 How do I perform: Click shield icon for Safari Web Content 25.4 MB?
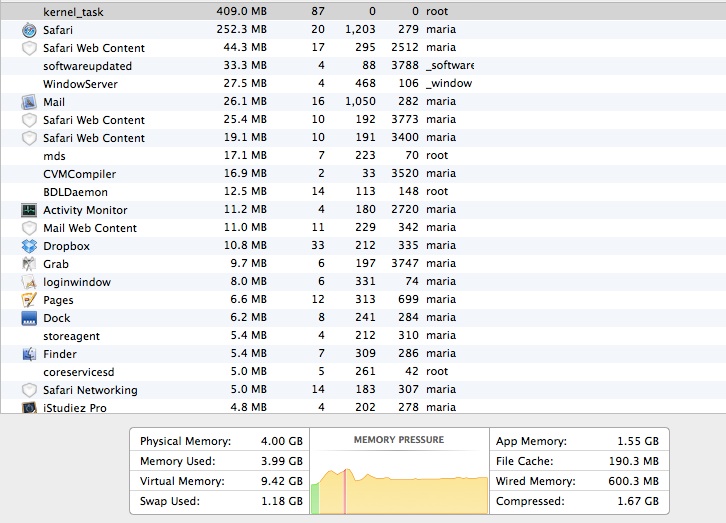29,120
